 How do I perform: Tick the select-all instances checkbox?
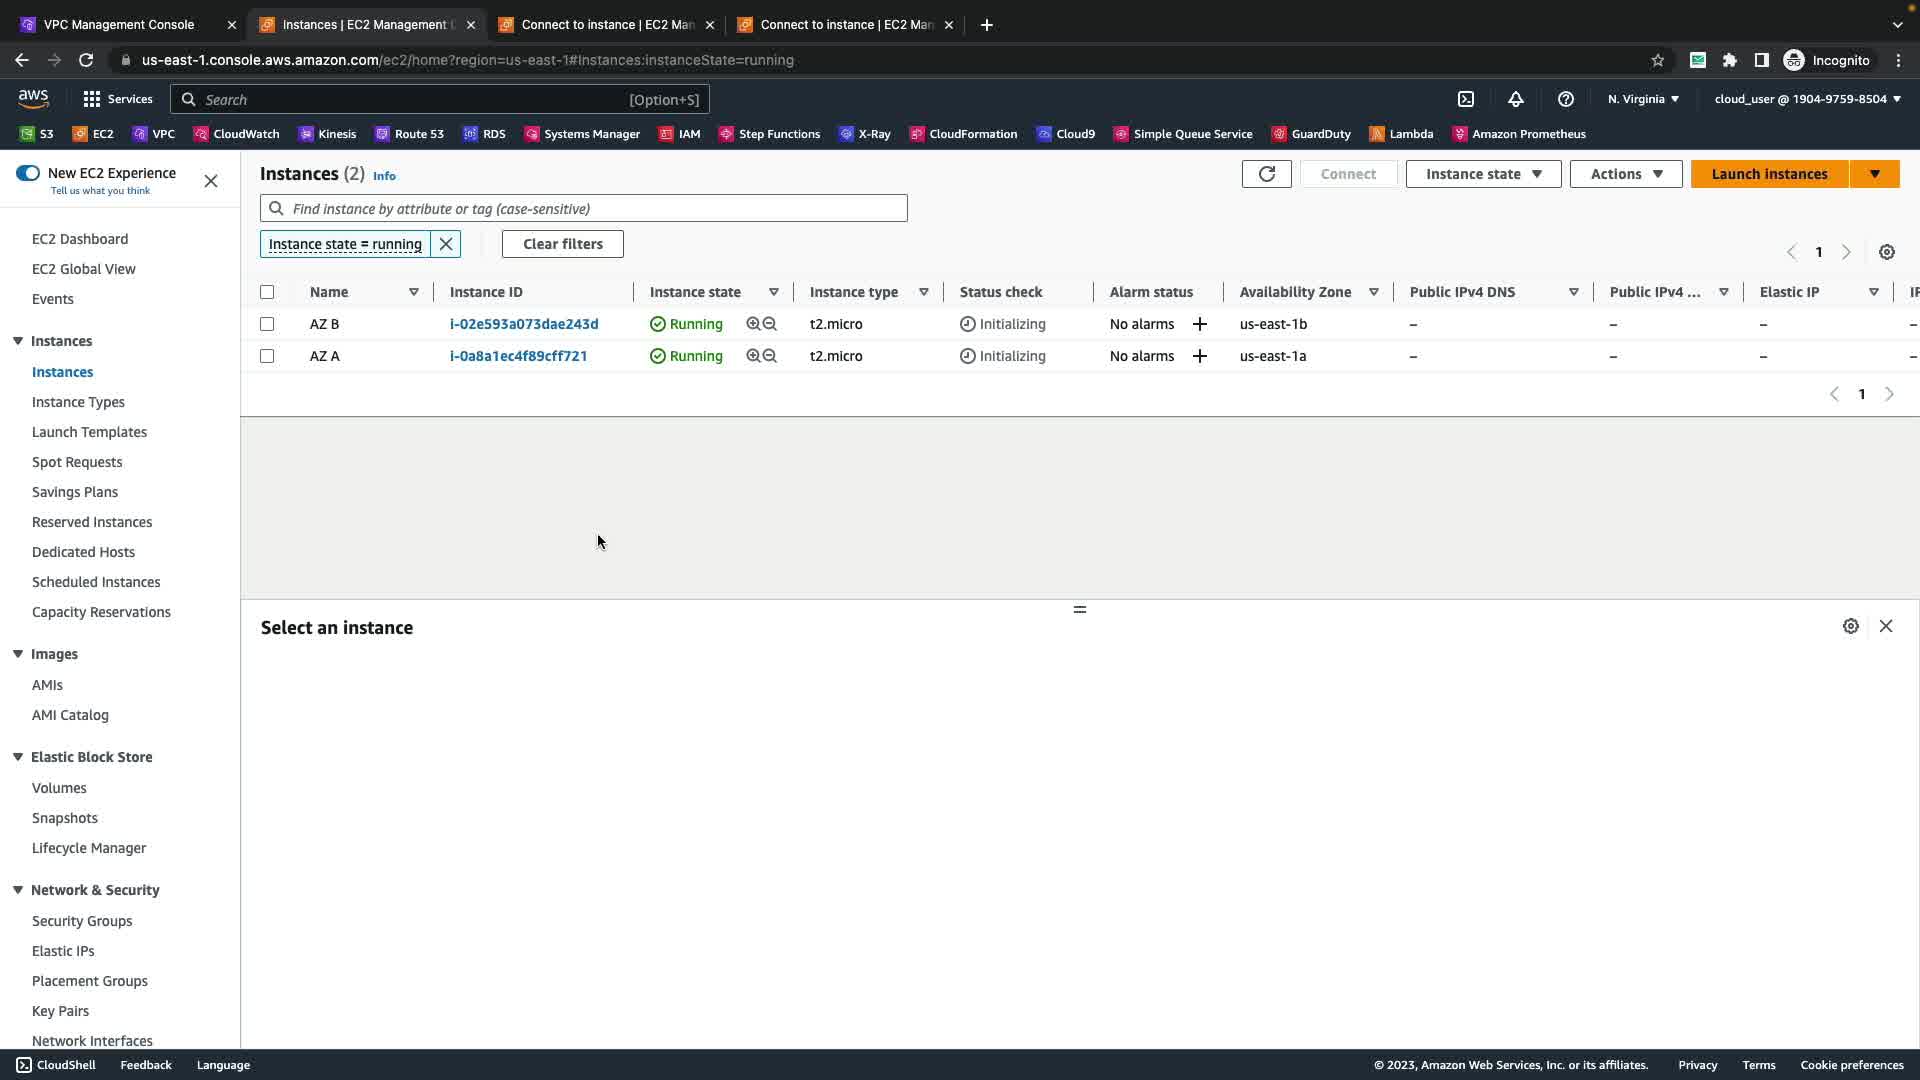[x=267, y=292]
